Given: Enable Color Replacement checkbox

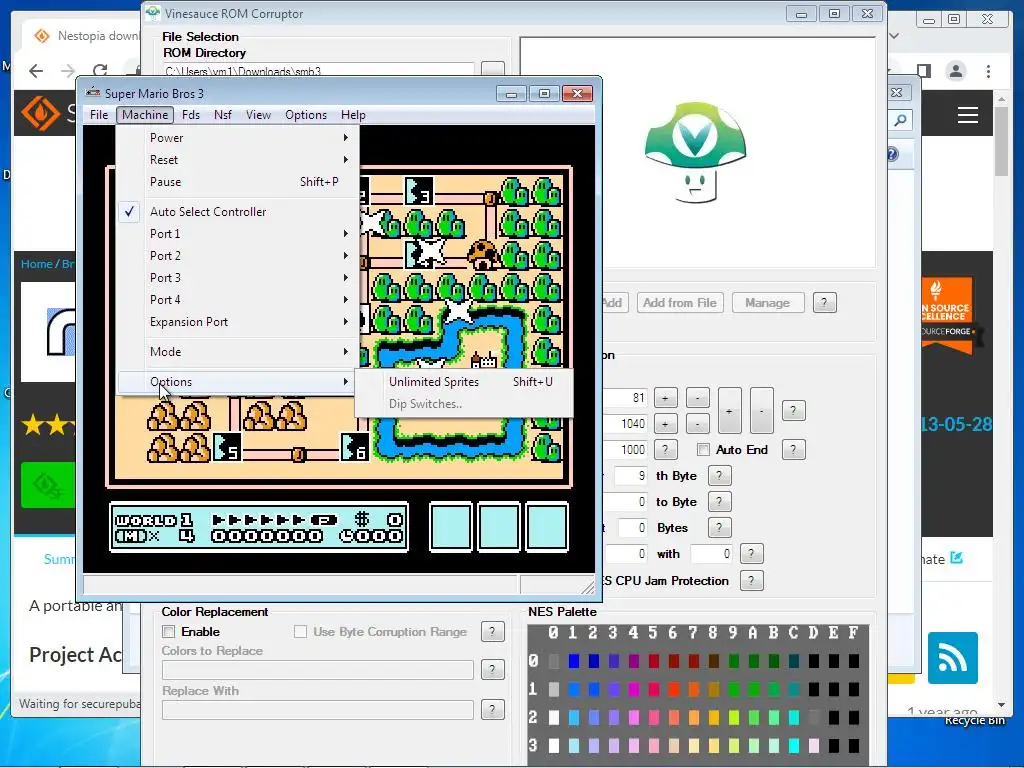Looking at the screenshot, I should point(168,632).
